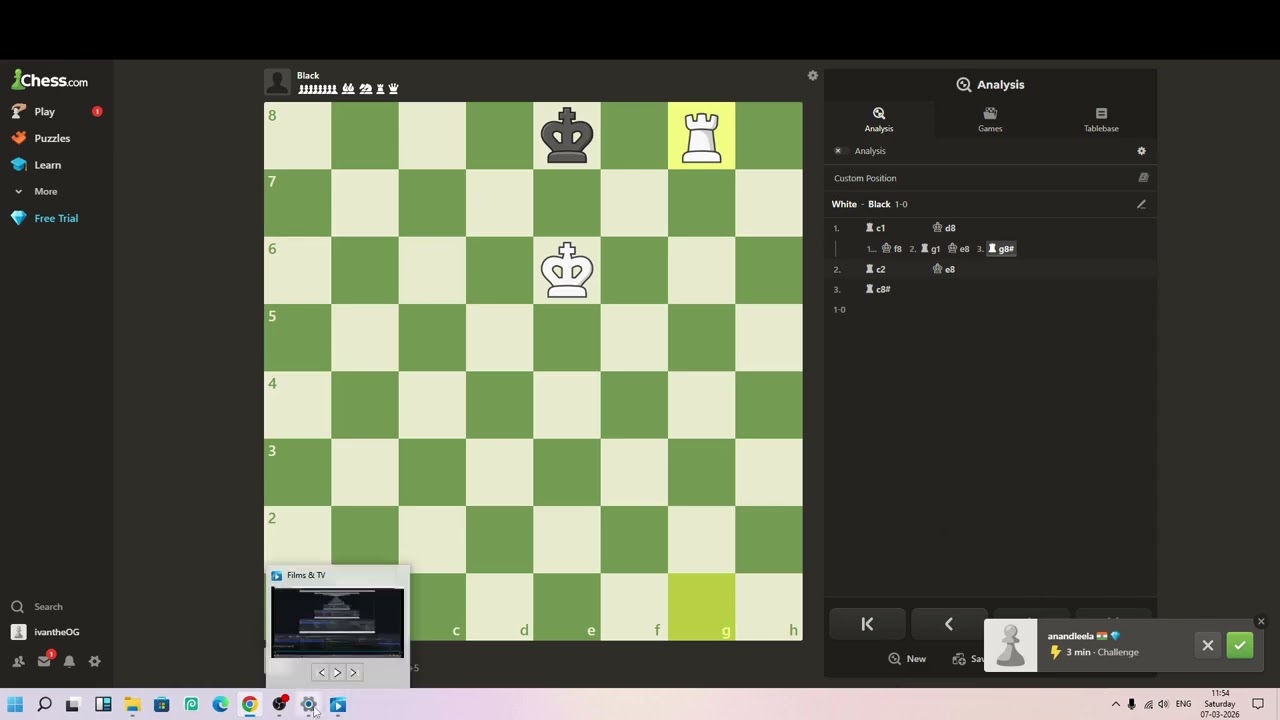The width and height of the screenshot is (1280, 720).
Task: Open Microsoft Edge from taskbar
Action: 220,705
